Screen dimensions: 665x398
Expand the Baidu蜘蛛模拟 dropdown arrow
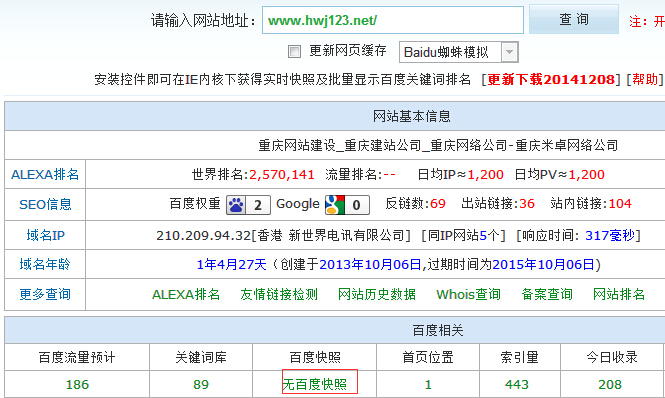tap(509, 52)
